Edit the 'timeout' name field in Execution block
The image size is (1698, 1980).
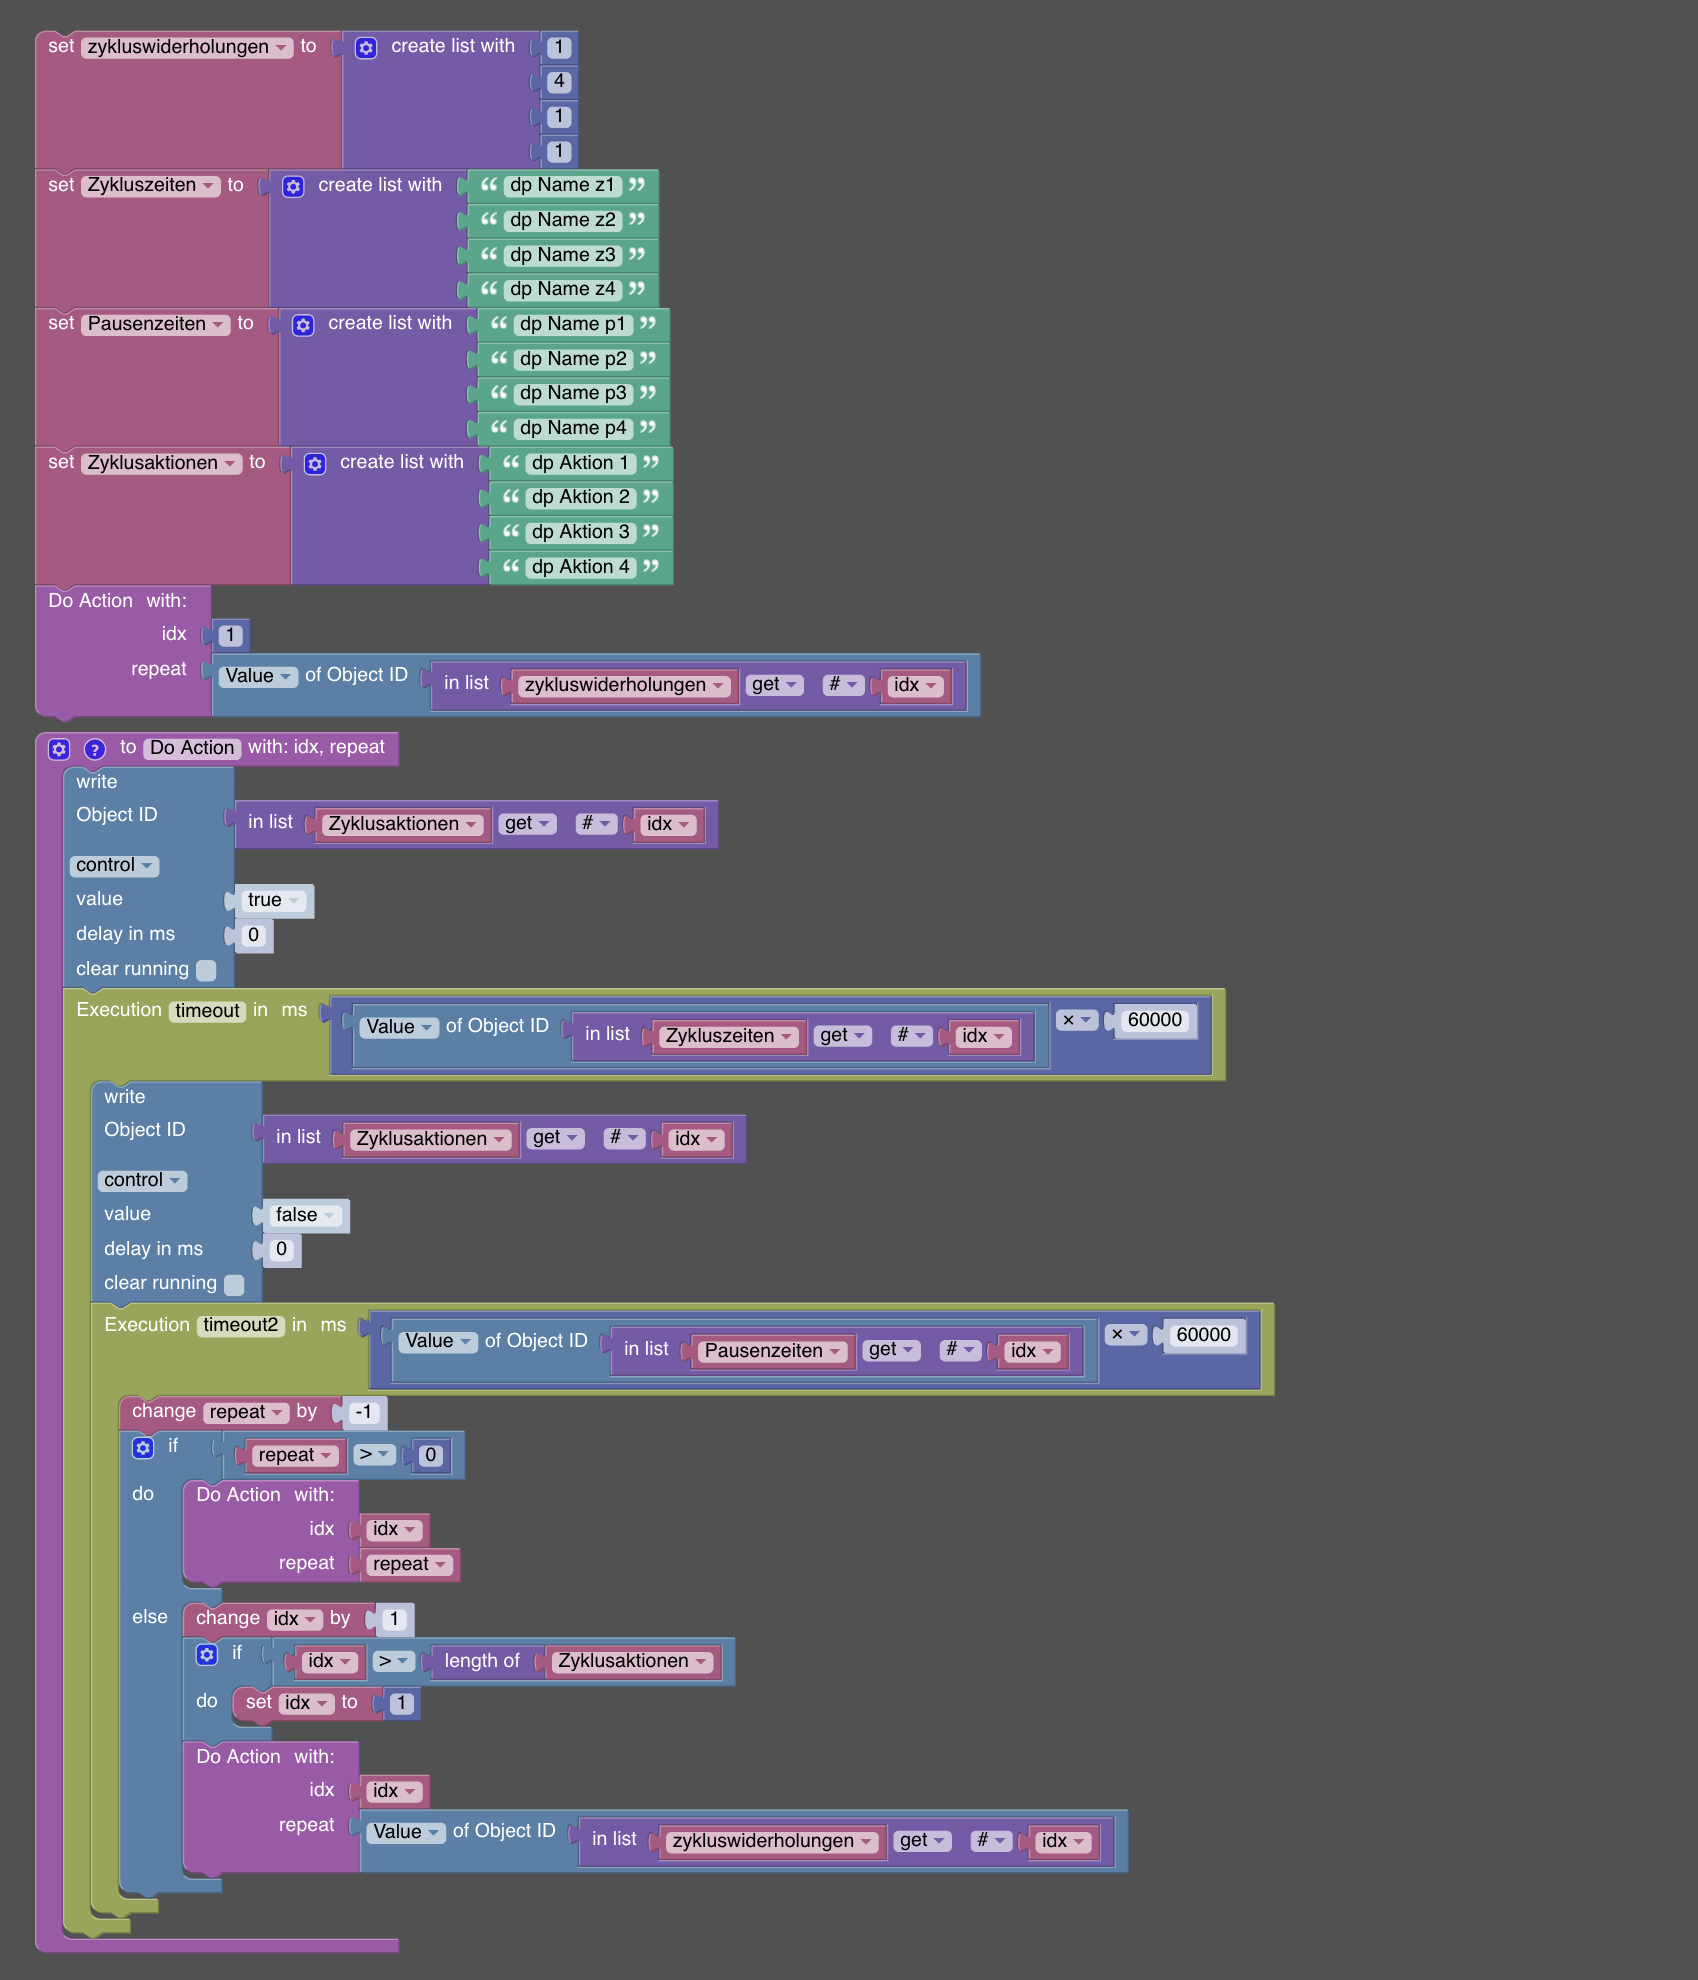[207, 1011]
